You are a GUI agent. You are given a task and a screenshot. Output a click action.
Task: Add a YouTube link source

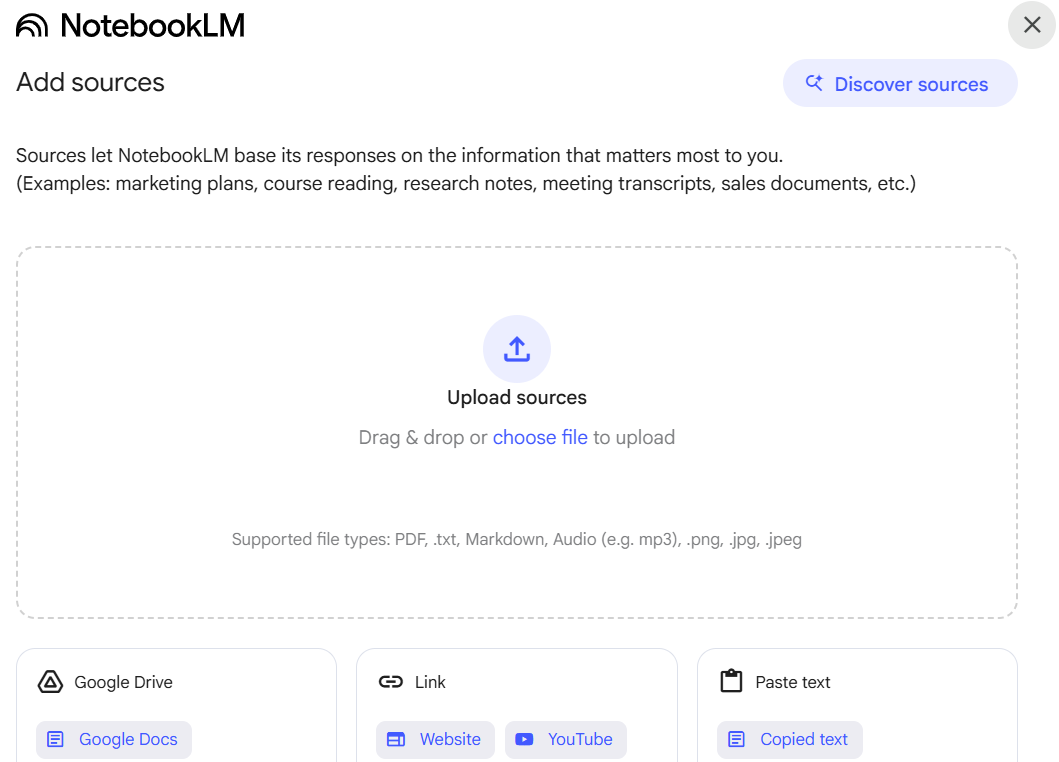pos(566,739)
